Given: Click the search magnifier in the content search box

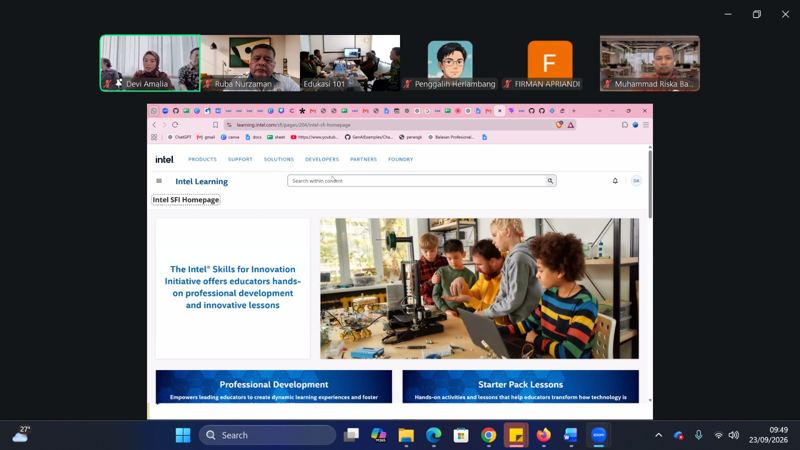Looking at the screenshot, I should 550,181.
